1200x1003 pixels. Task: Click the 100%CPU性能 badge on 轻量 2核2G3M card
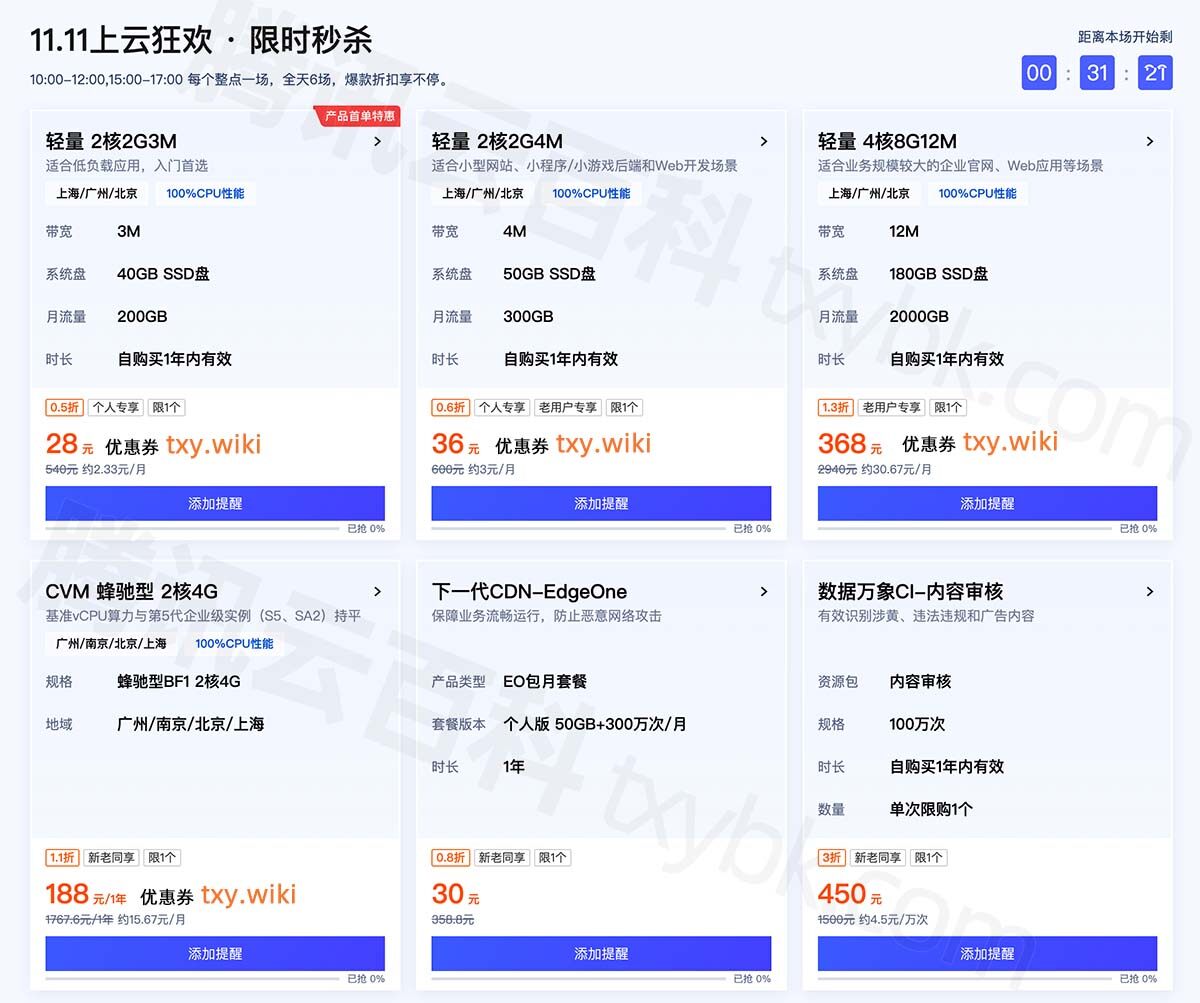tap(205, 193)
